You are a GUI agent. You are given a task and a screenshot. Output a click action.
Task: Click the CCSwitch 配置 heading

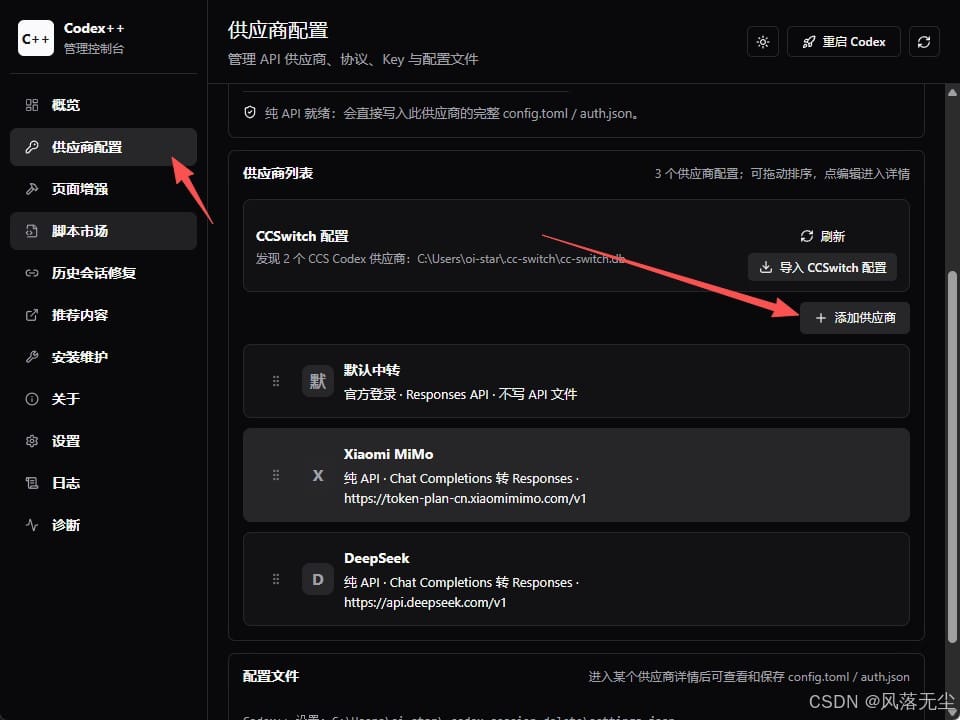pyautogui.click(x=302, y=236)
